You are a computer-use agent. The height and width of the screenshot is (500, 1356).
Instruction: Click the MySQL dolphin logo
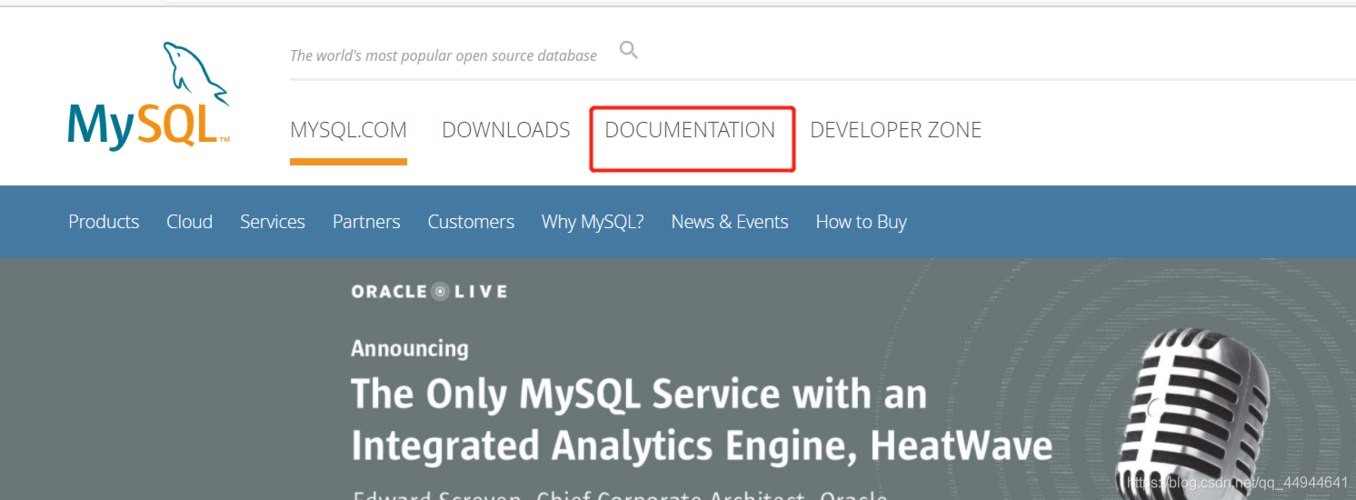tap(149, 96)
